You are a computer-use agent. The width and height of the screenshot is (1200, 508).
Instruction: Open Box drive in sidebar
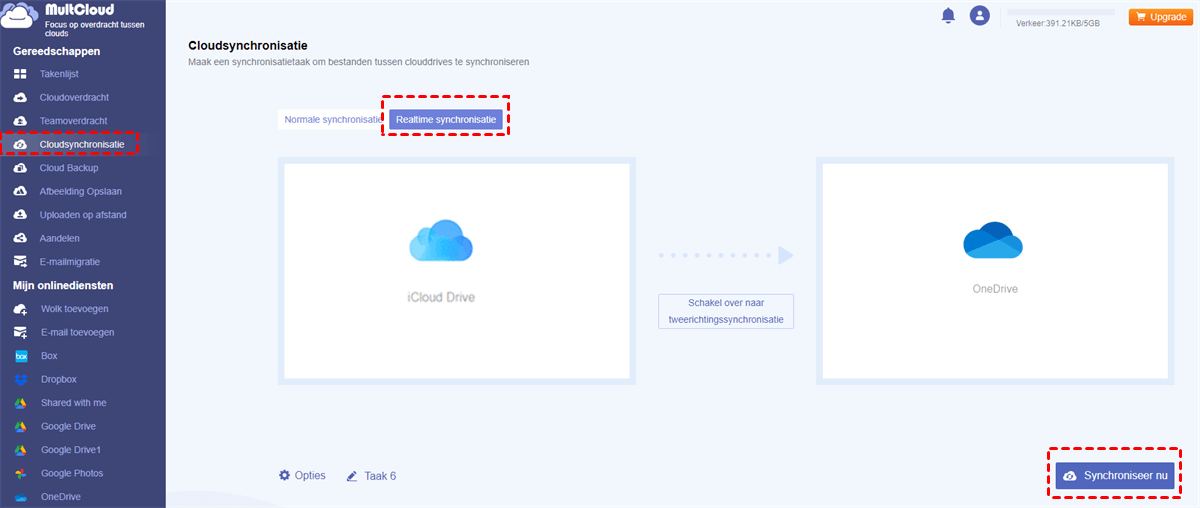[x=49, y=356]
